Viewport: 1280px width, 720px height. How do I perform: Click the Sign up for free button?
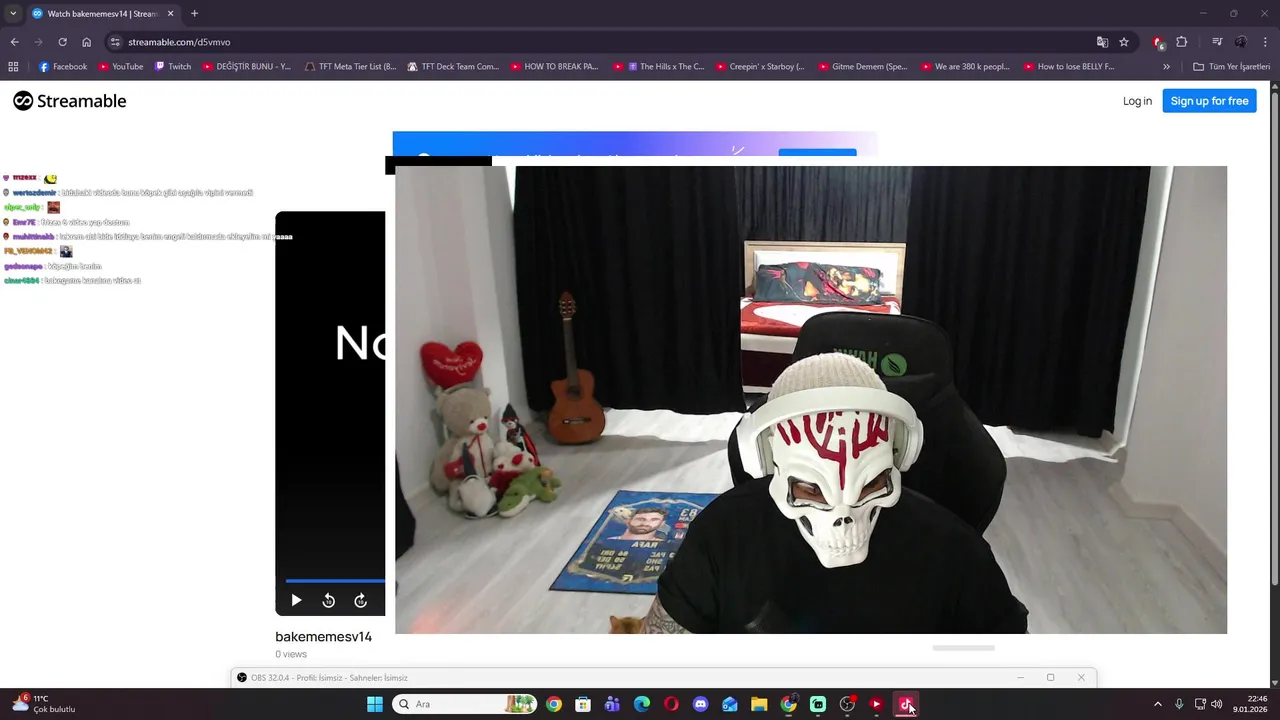pos(1209,101)
